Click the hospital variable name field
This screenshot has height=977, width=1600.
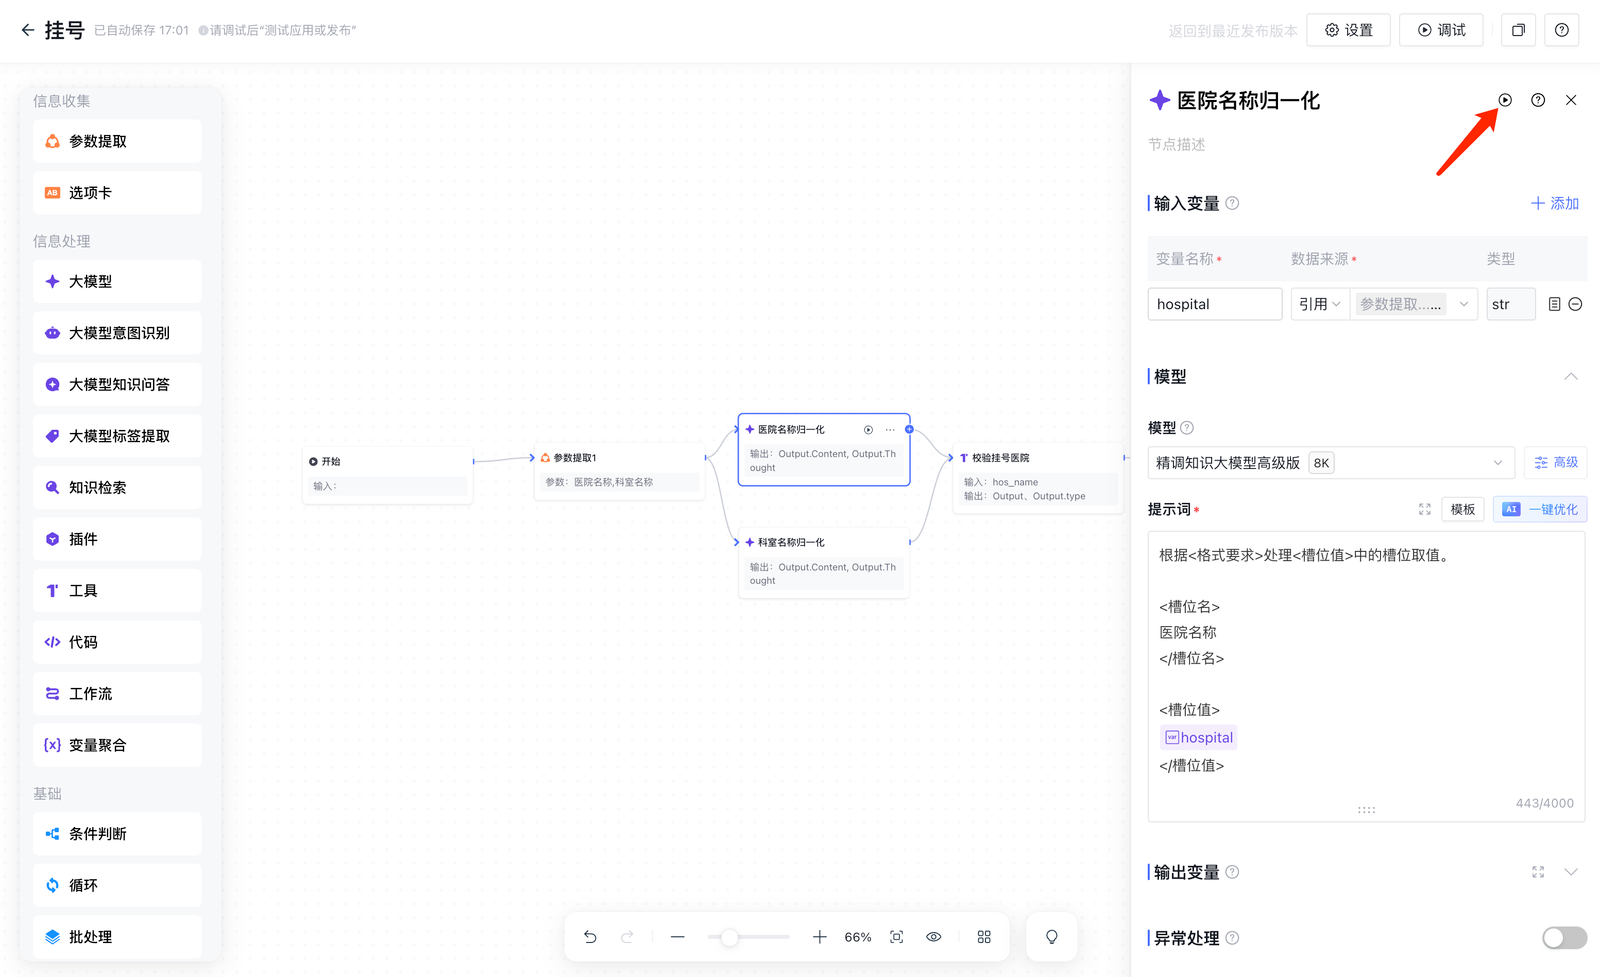(1214, 304)
